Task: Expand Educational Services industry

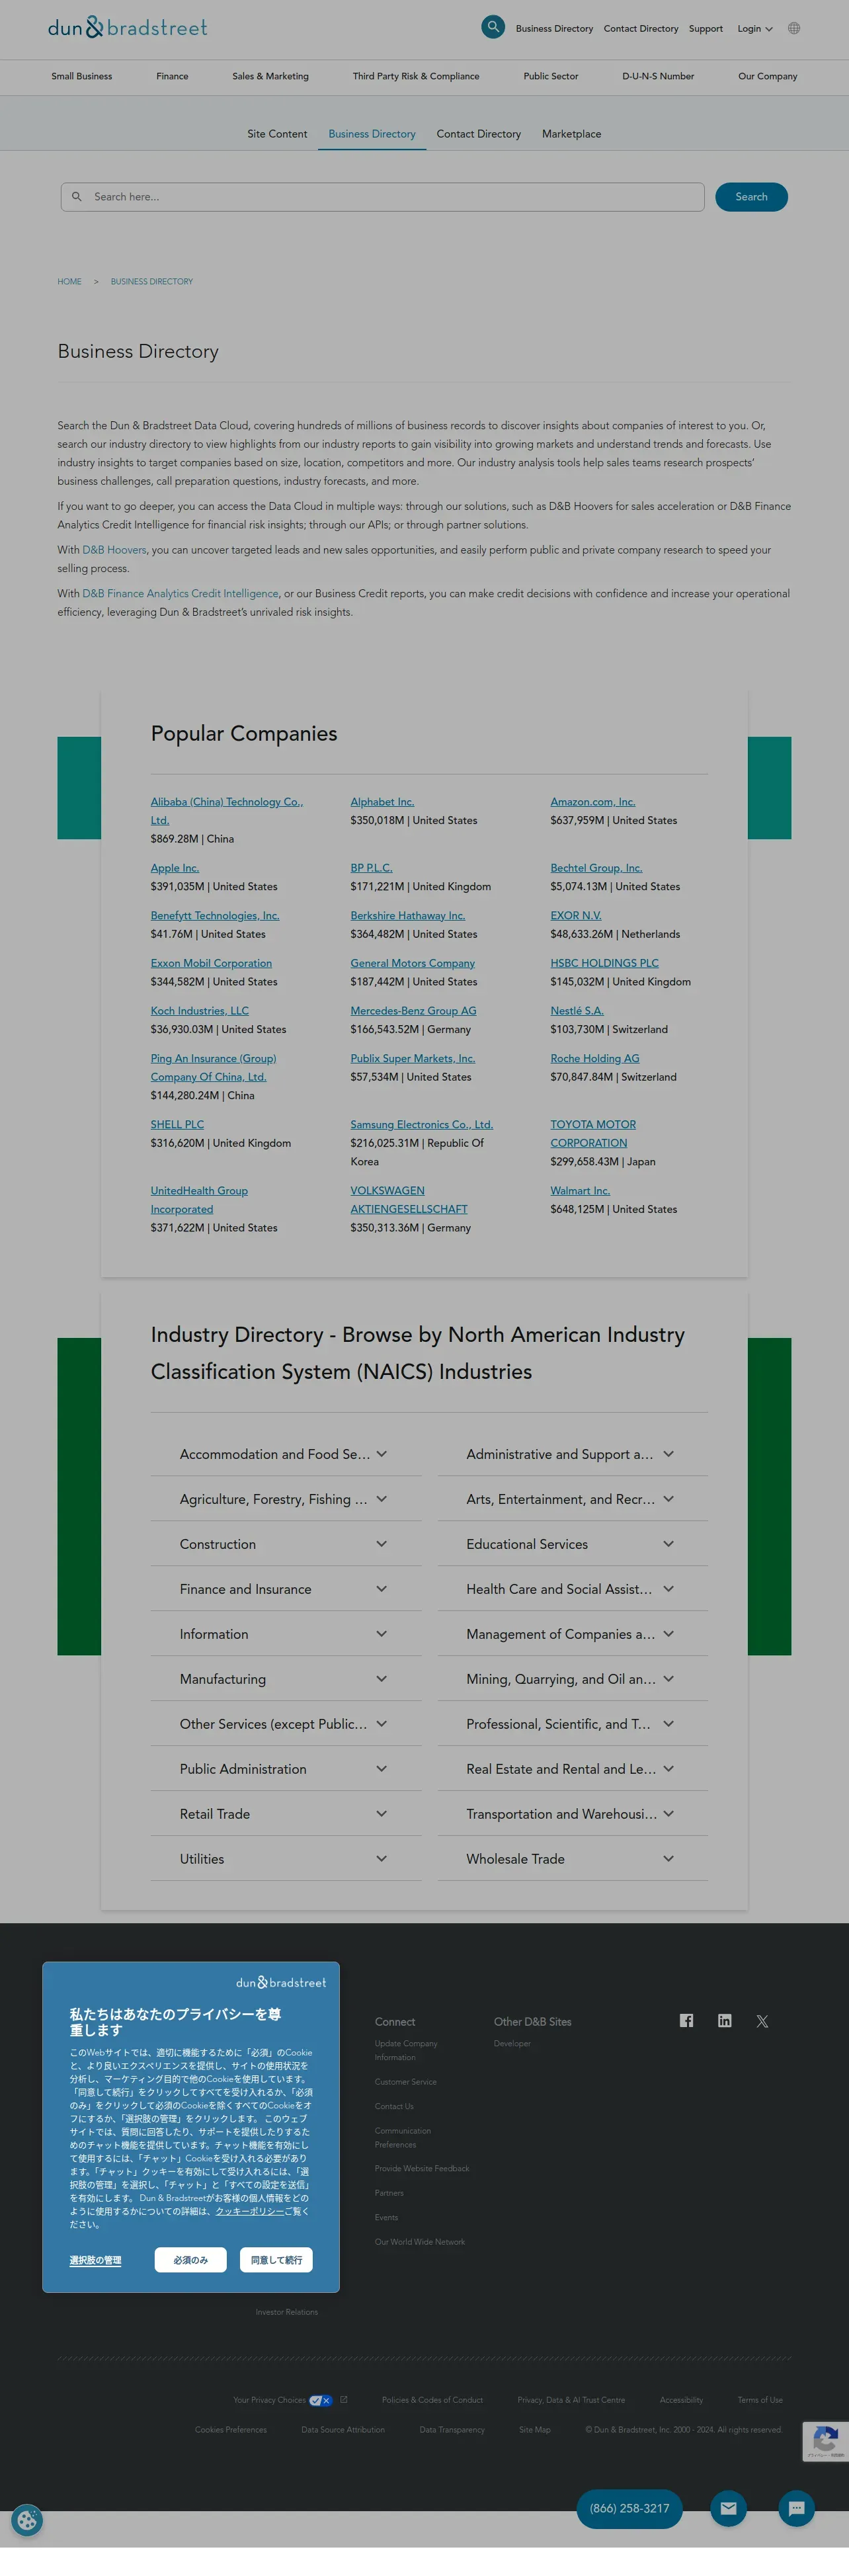Action: (x=572, y=1544)
